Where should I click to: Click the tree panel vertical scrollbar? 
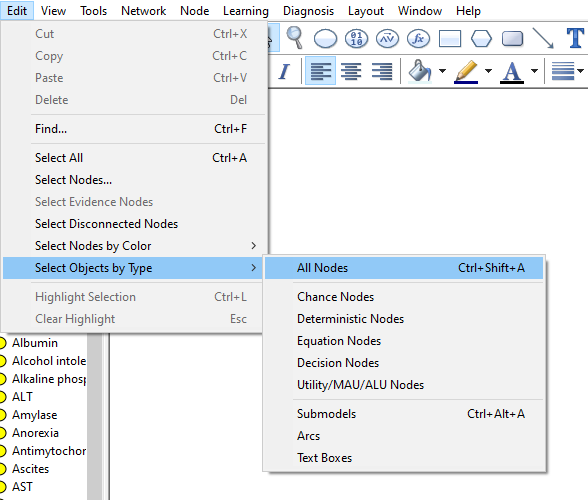[94, 416]
